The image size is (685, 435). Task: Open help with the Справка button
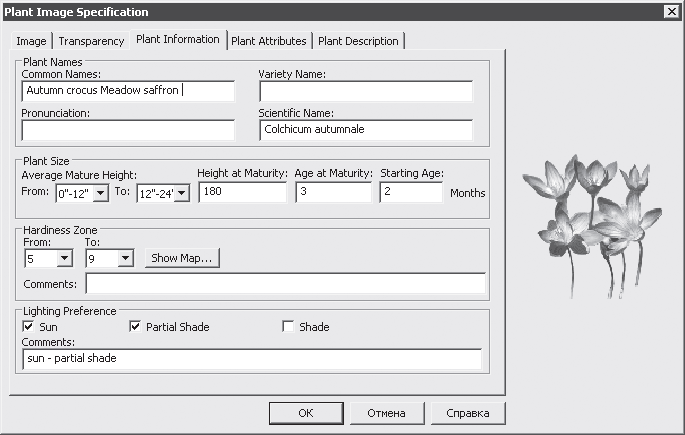[x=467, y=413]
